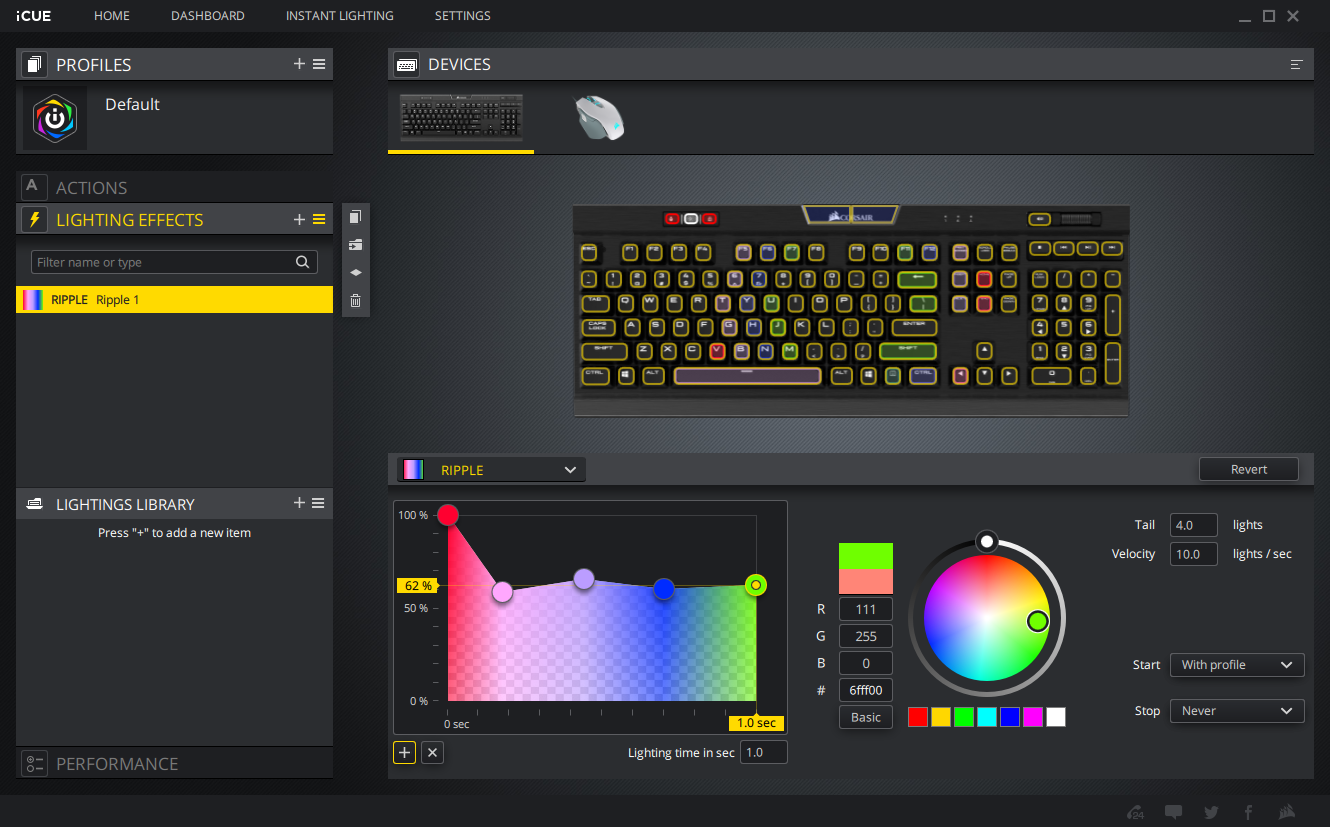Add a gradient point with plus button
The height and width of the screenshot is (827, 1330).
404,752
